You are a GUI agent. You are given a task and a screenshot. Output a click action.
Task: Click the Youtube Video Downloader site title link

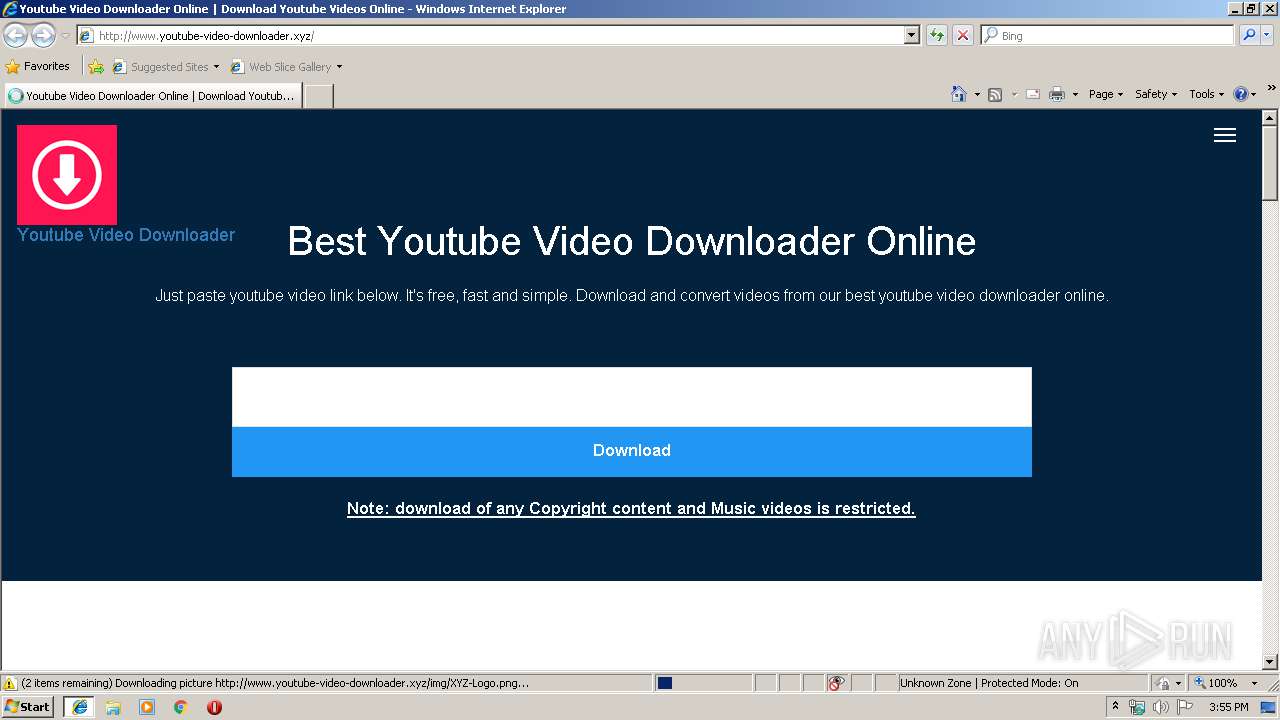click(x=126, y=235)
